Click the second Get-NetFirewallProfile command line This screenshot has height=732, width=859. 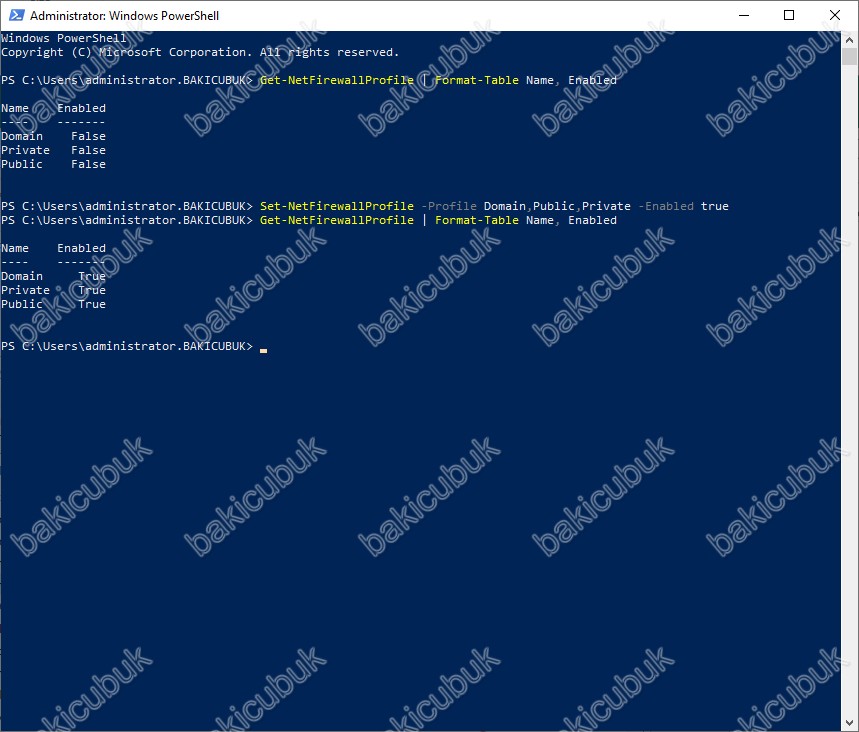coord(336,220)
